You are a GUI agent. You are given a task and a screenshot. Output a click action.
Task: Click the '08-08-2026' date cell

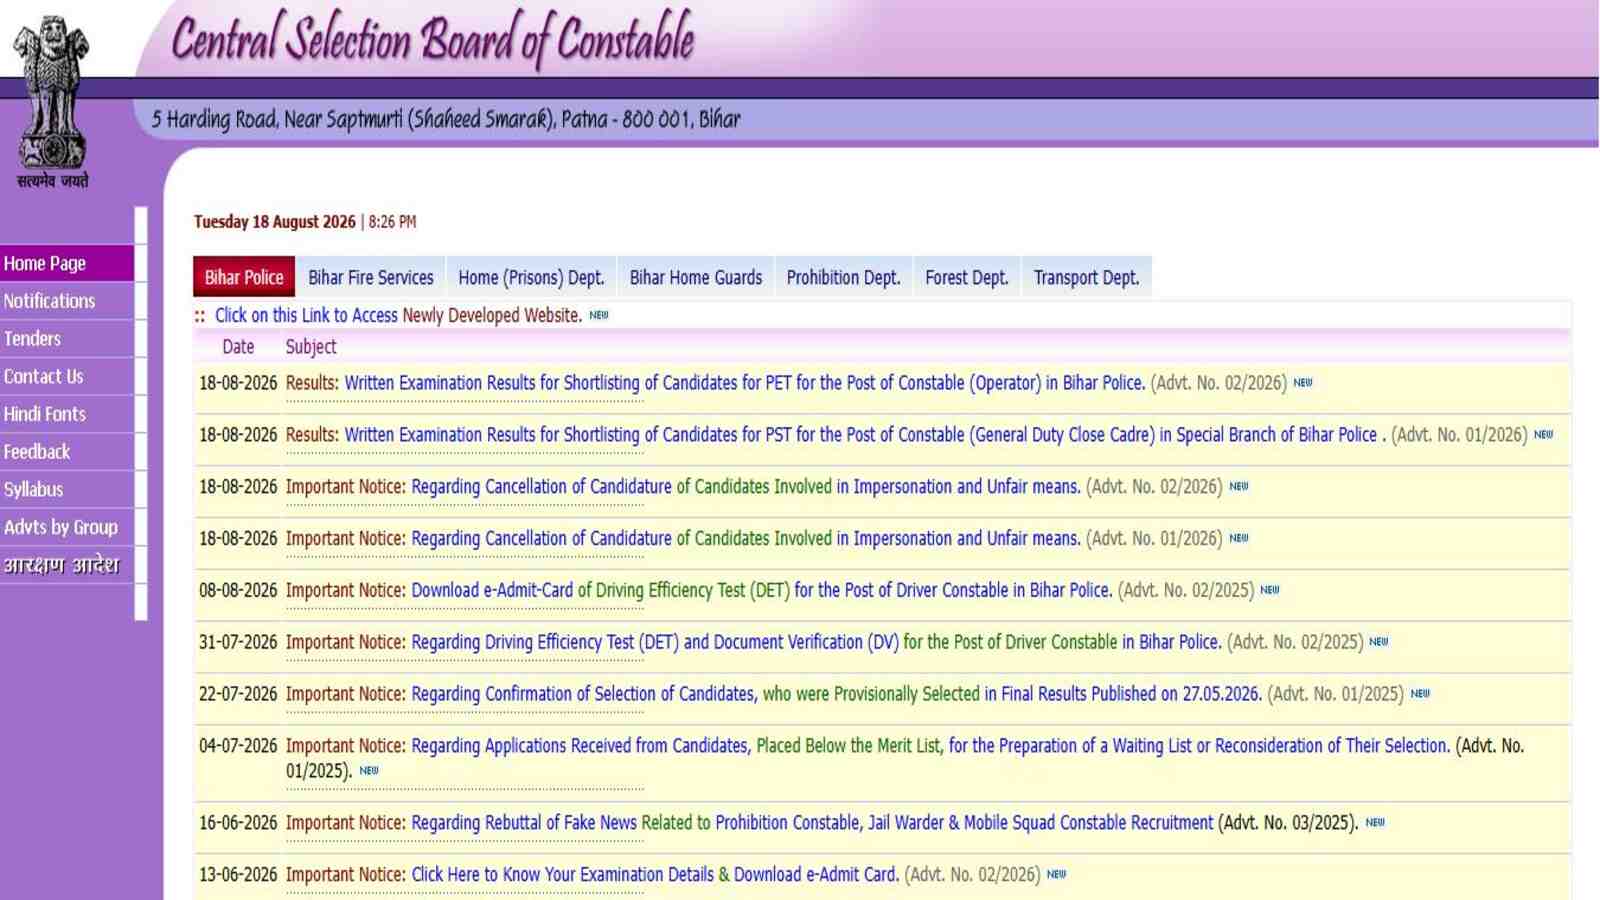coord(238,591)
